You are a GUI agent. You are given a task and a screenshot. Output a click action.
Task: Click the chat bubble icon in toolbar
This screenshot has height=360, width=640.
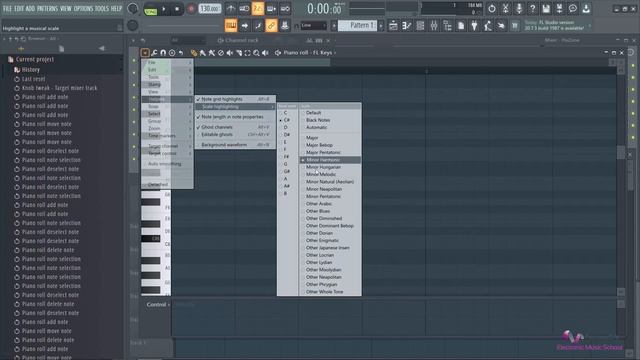tap(573, 9)
